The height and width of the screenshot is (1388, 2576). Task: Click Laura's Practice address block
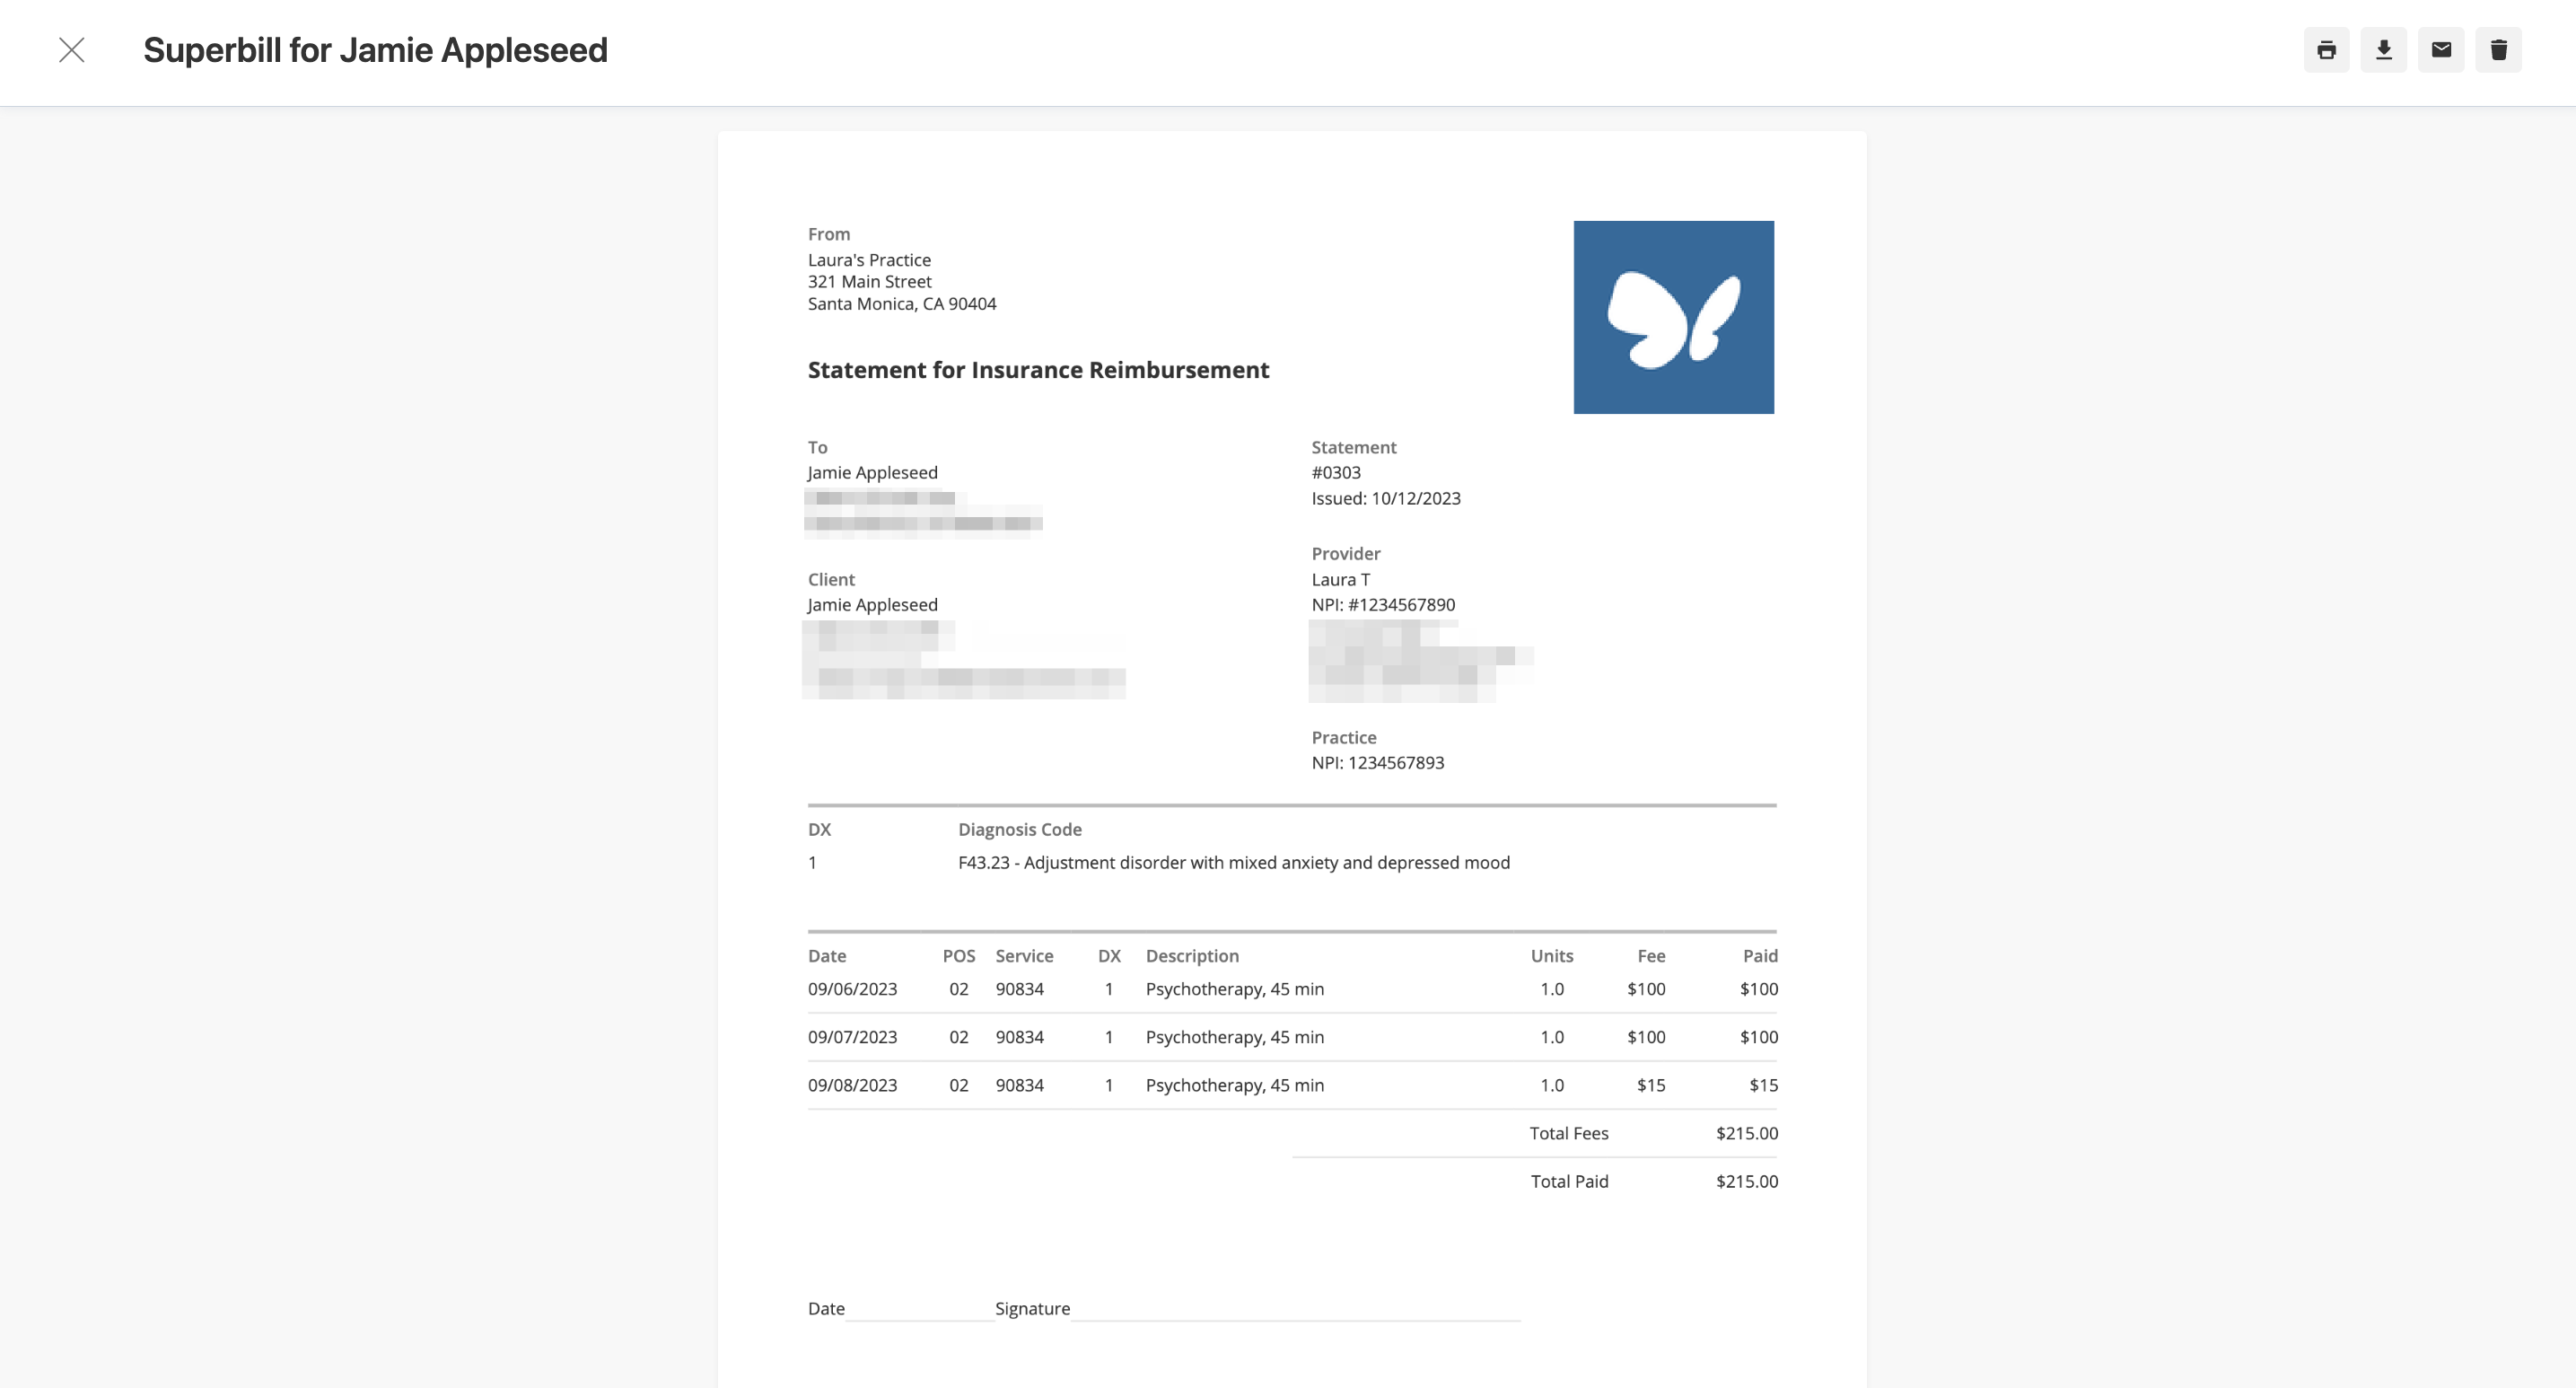click(901, 281)
